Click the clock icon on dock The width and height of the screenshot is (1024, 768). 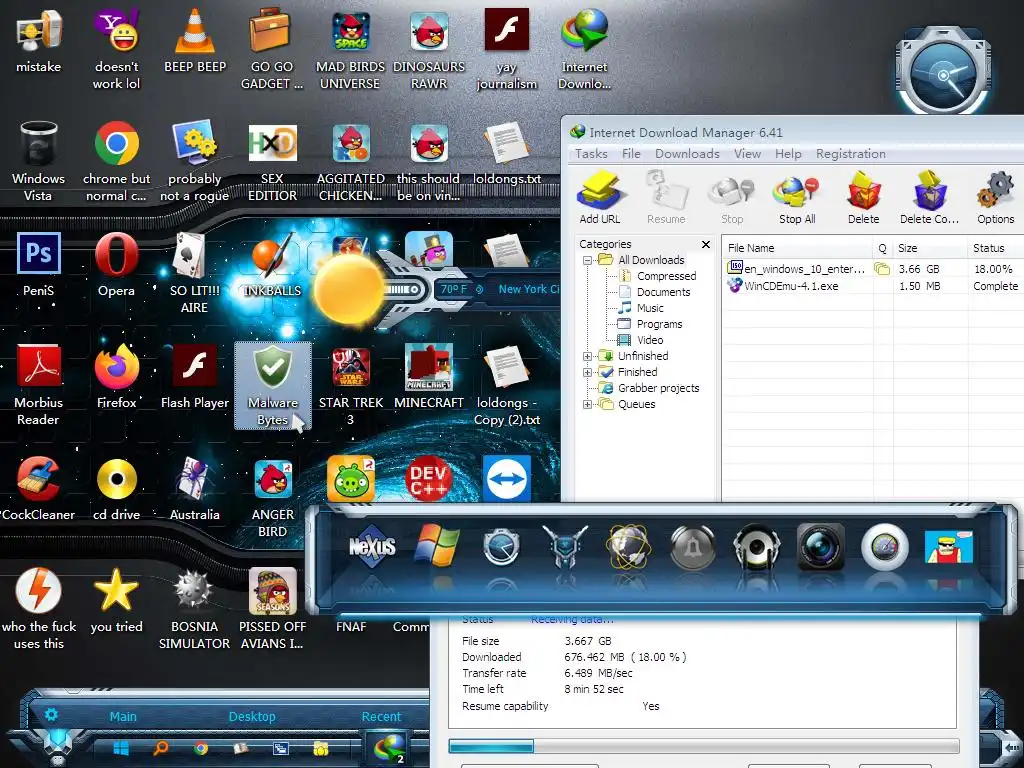tap(501, 547)
